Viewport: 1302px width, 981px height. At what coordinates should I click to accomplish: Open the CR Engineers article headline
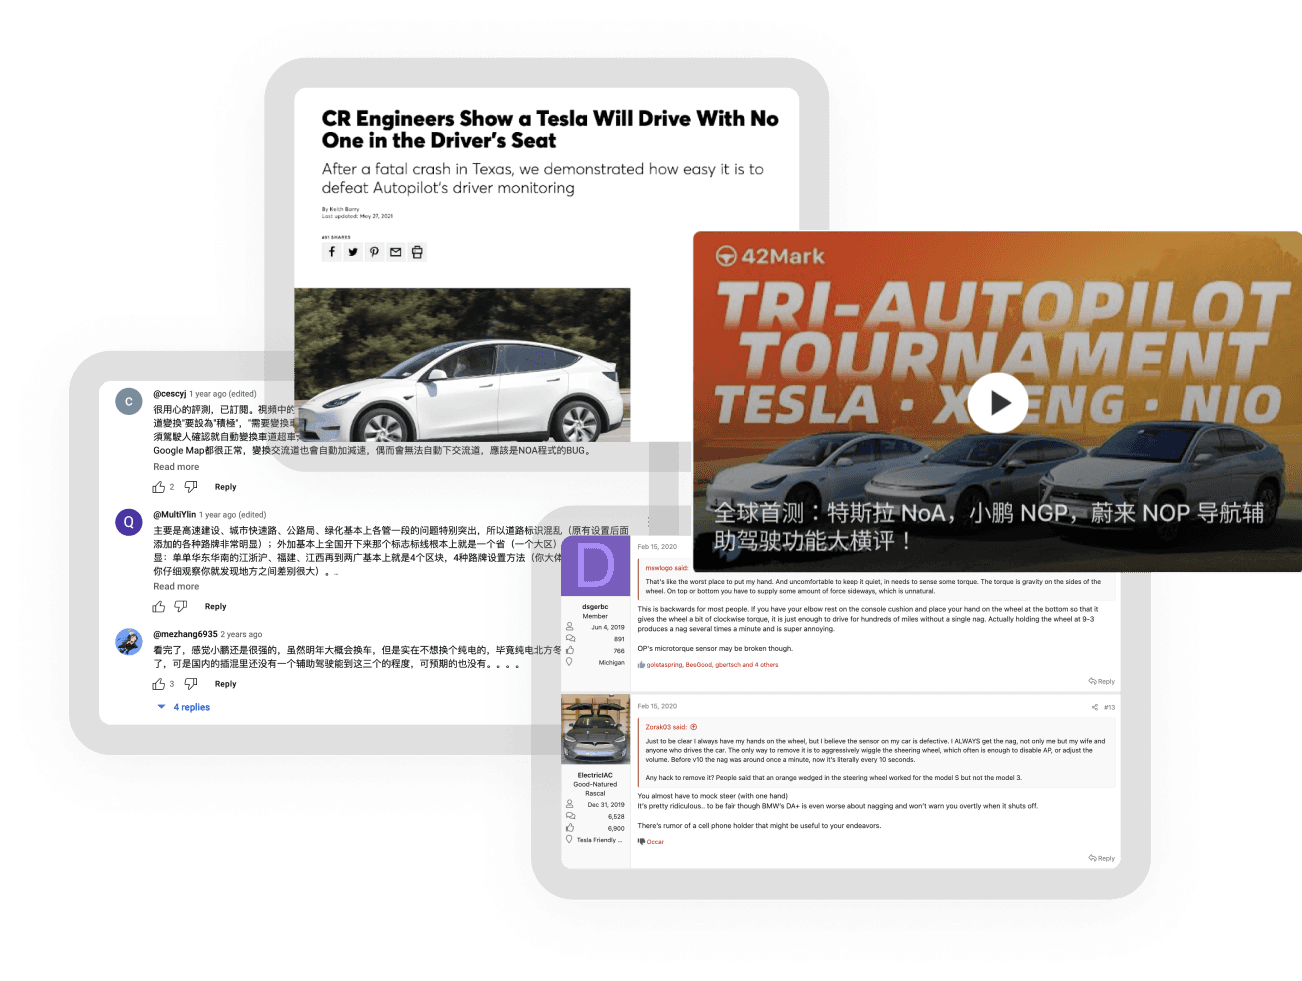pyautogui.click(x=550, y=129)
